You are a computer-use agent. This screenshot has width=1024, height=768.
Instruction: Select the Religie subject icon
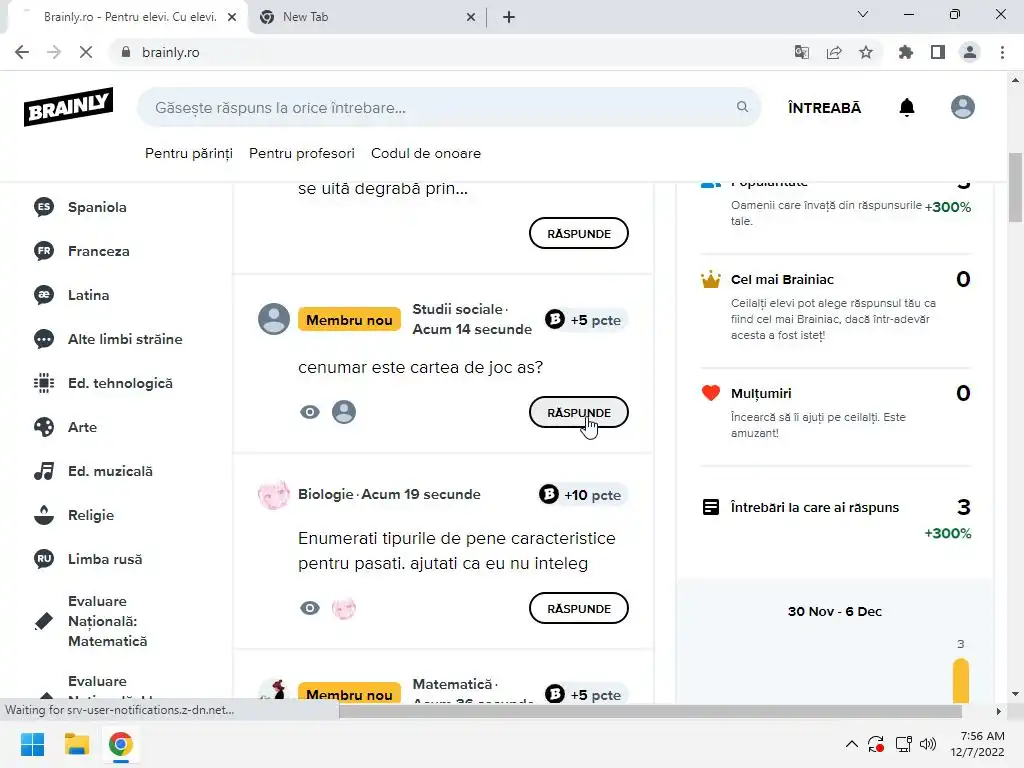44,515
